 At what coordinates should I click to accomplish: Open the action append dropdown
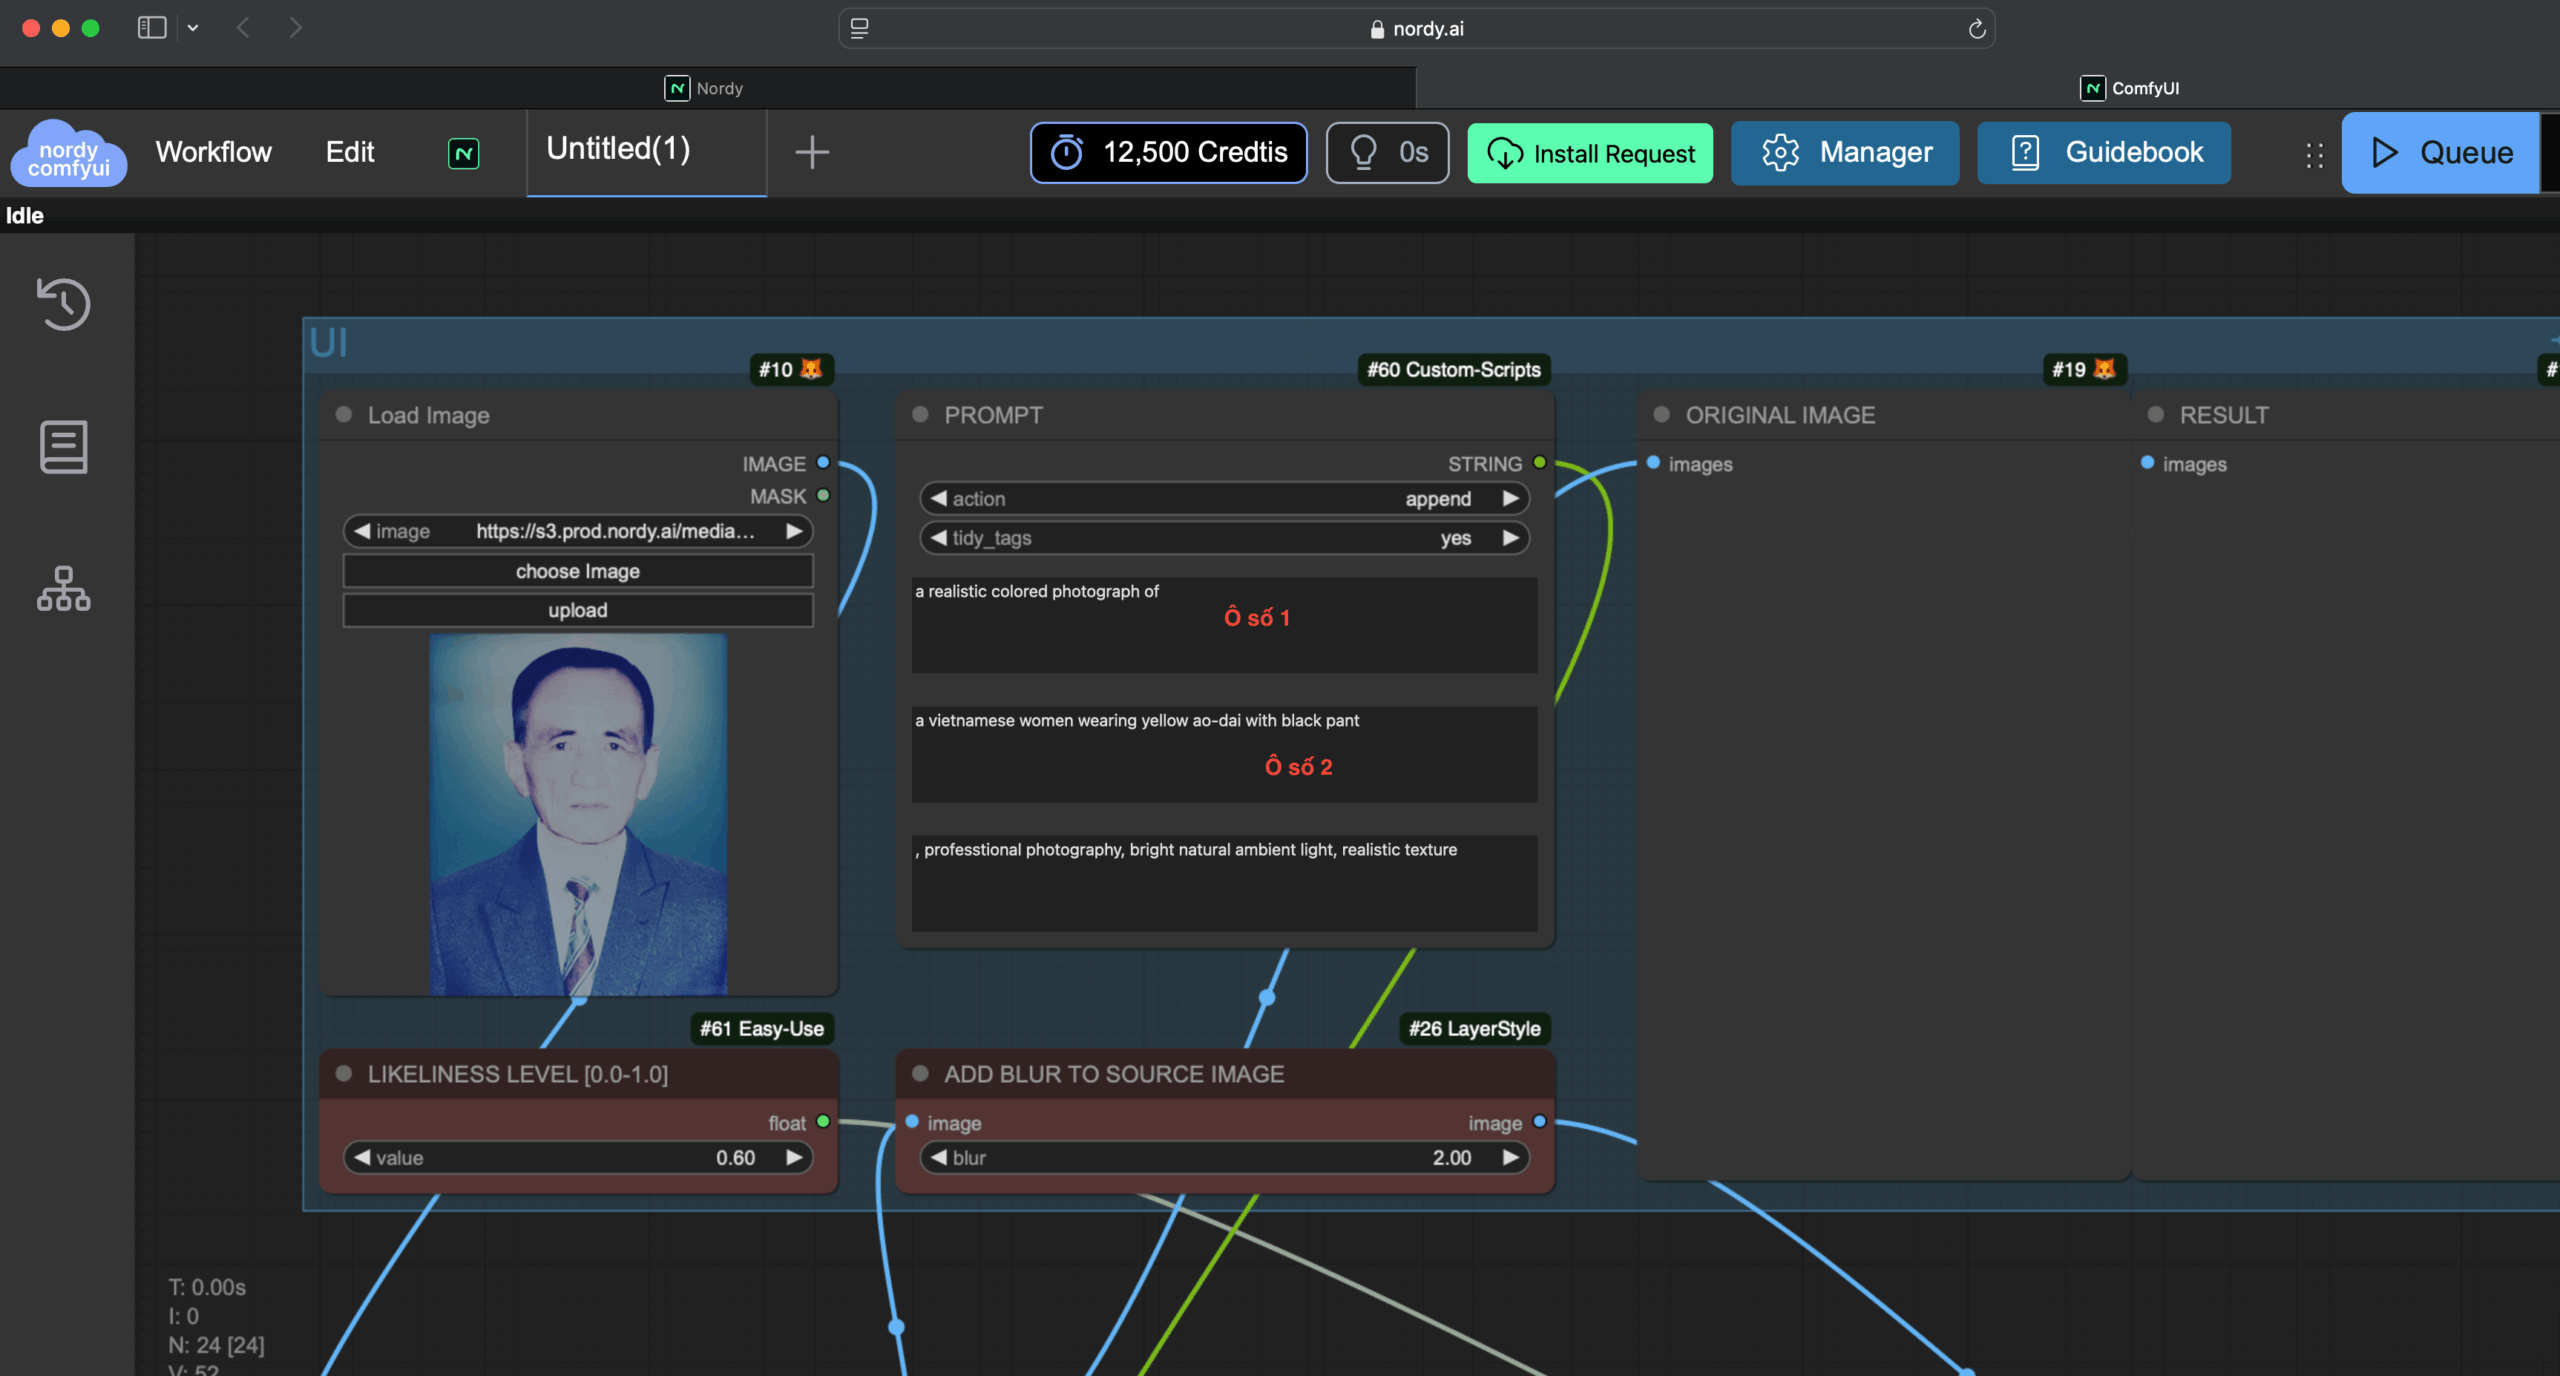[1223, 498]
